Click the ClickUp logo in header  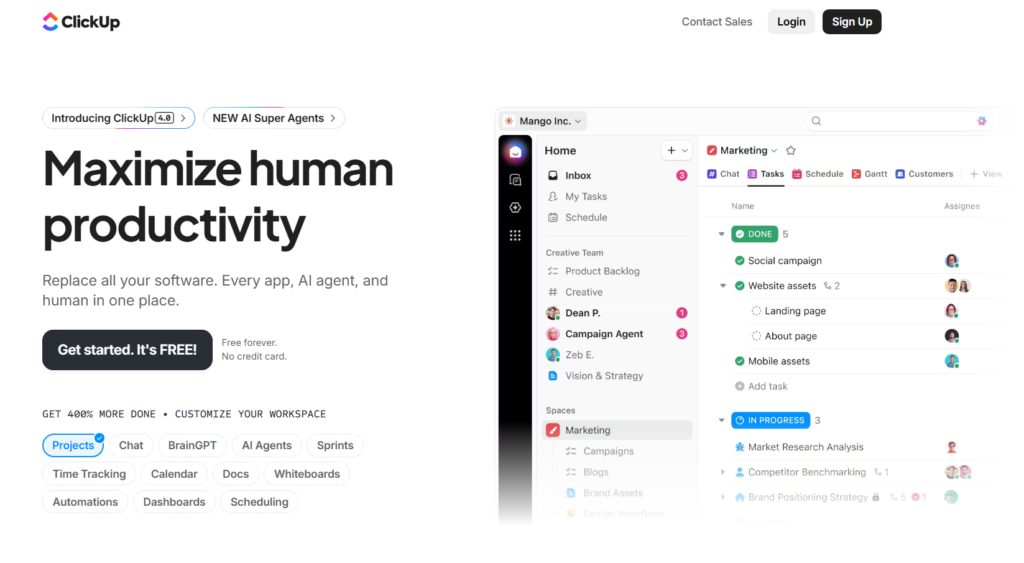point(81,22)
